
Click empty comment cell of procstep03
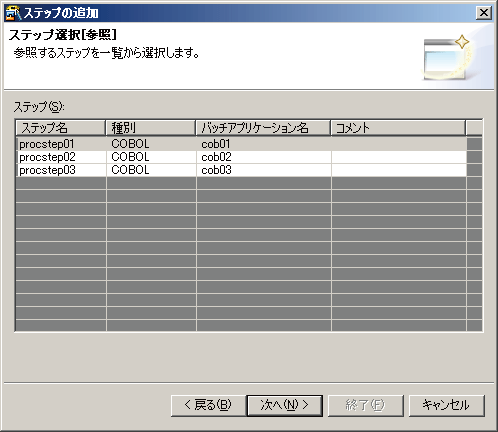[399, 170]
